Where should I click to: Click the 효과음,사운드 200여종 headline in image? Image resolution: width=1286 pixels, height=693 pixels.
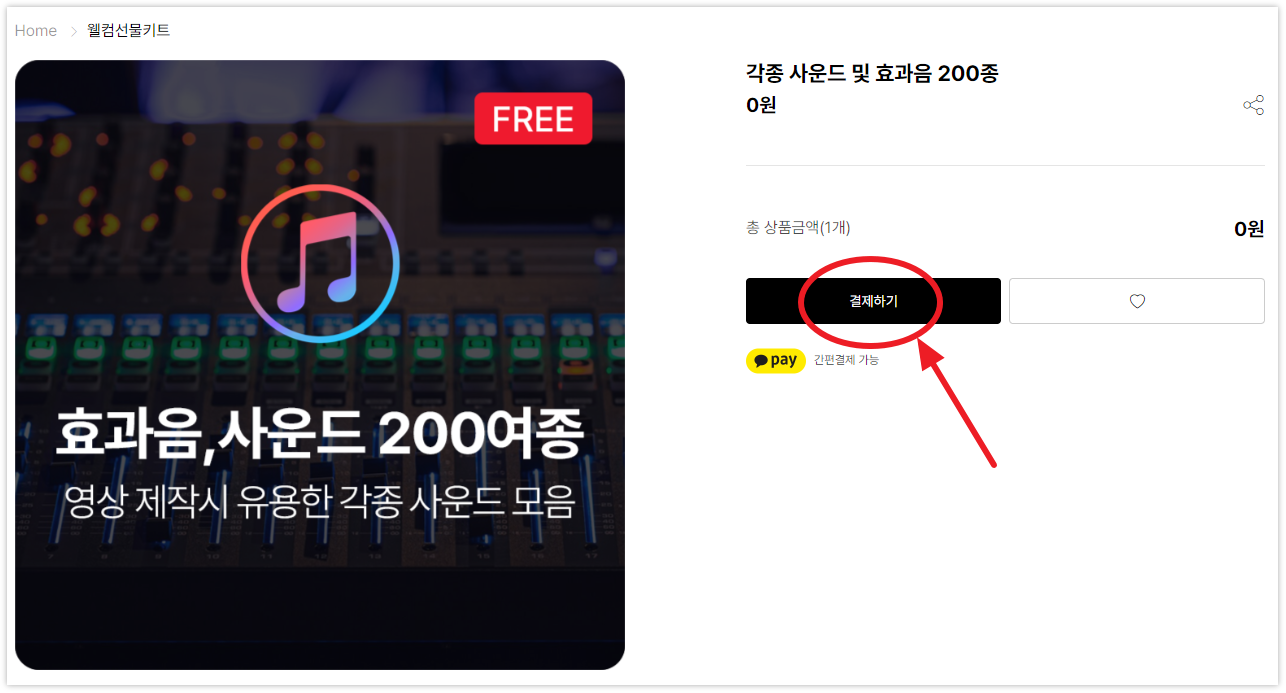click(319, 433)
